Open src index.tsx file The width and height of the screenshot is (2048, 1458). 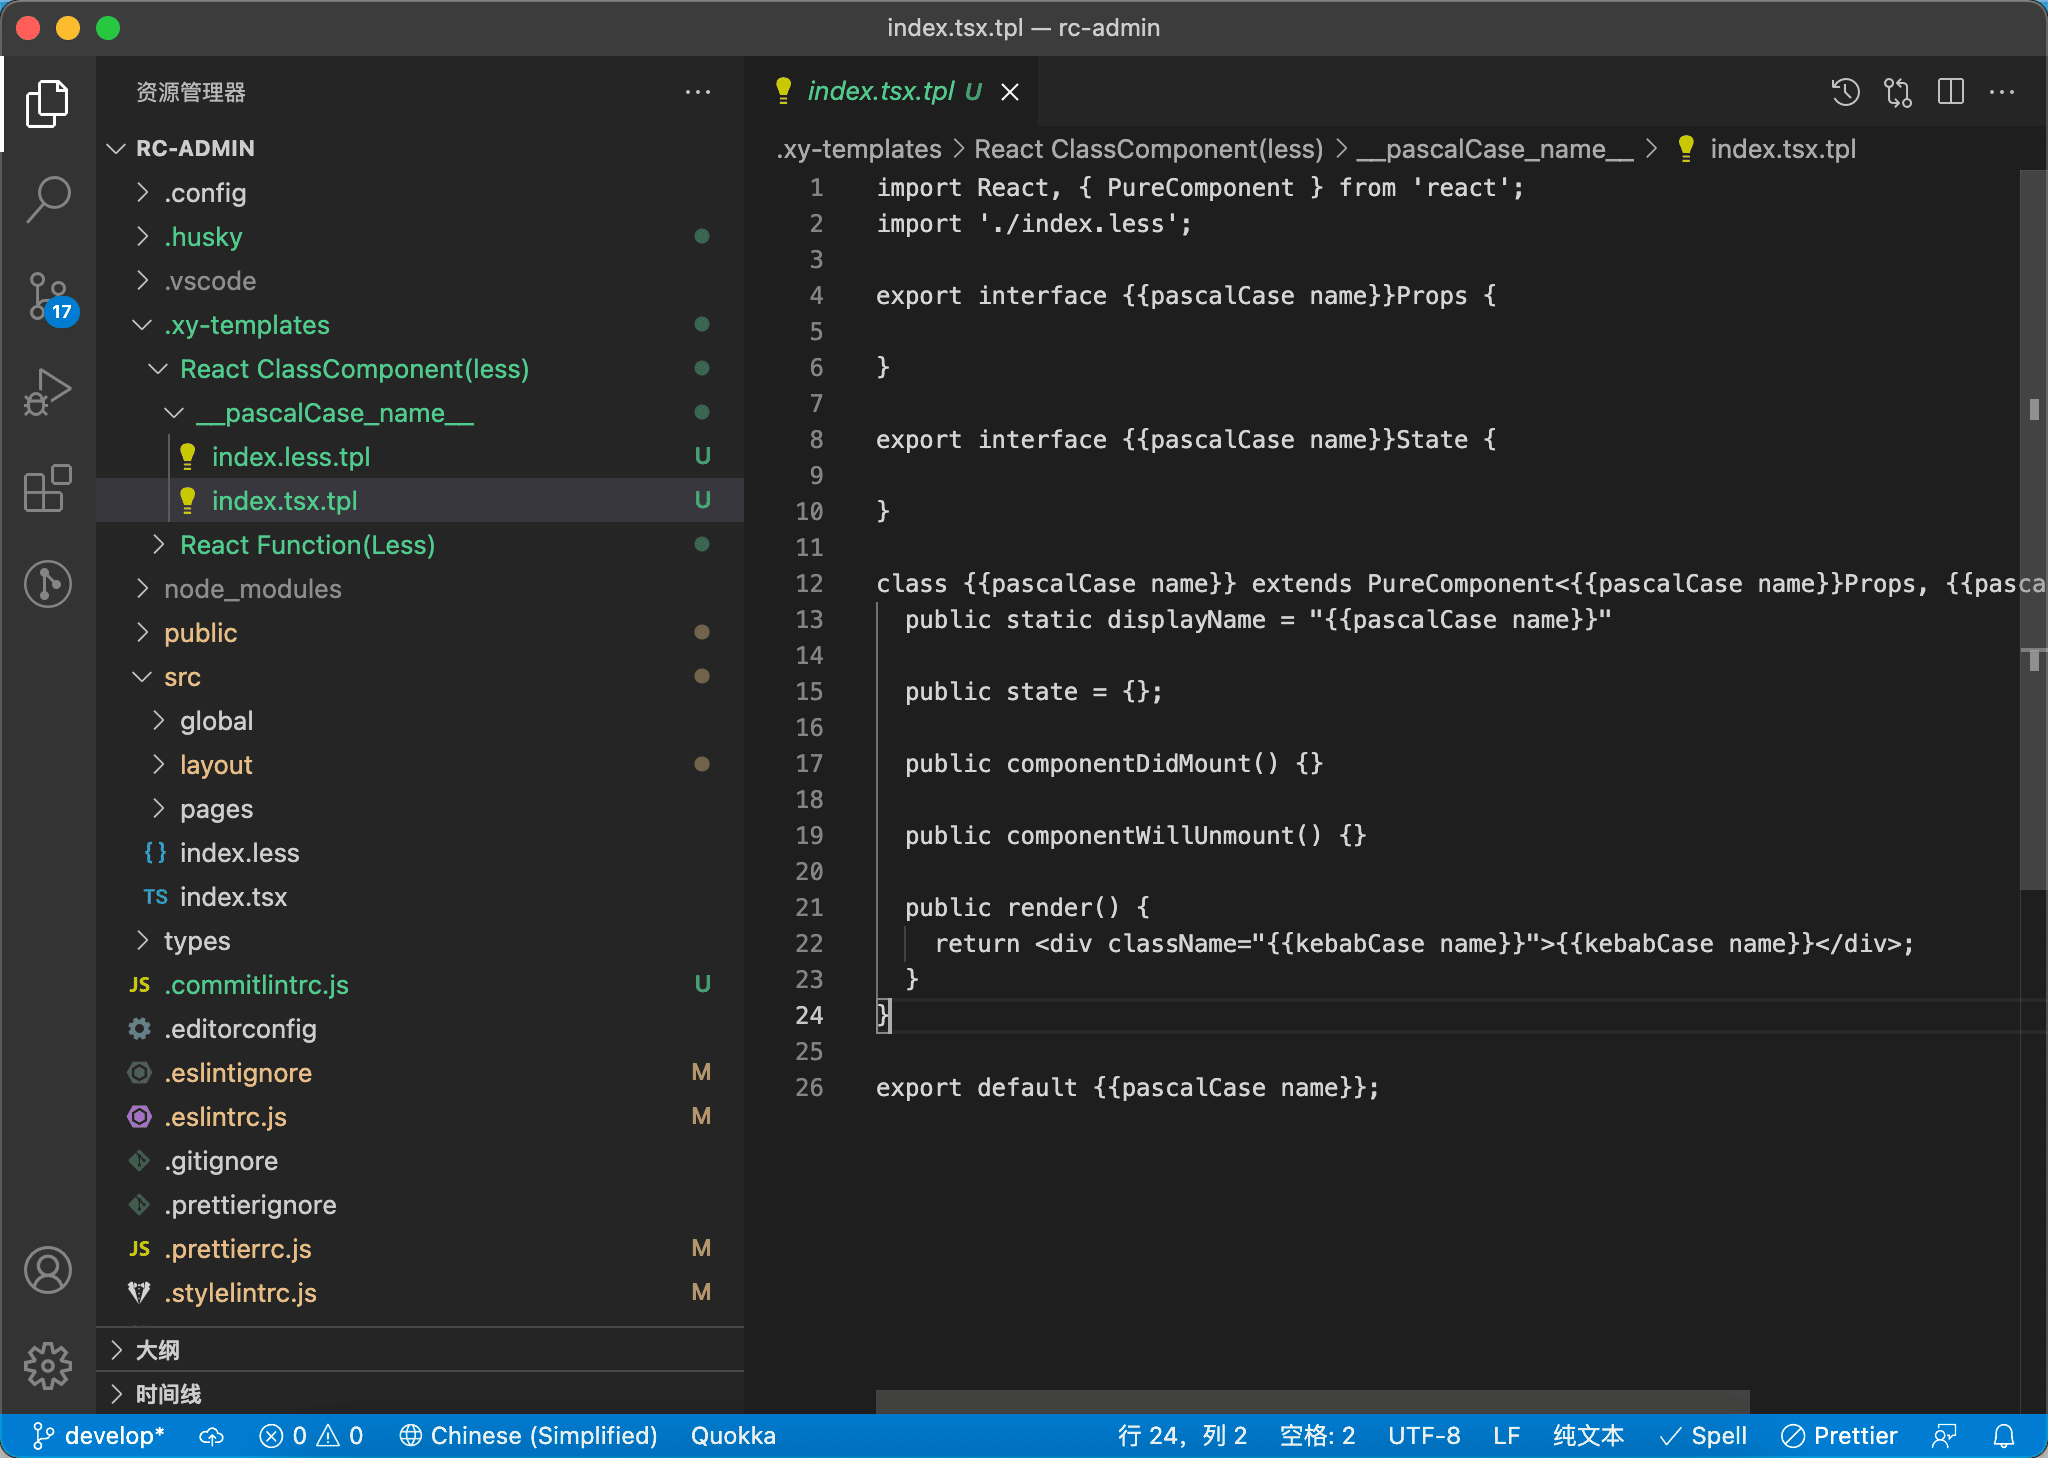pyautogui.click(x=420, y=896)
